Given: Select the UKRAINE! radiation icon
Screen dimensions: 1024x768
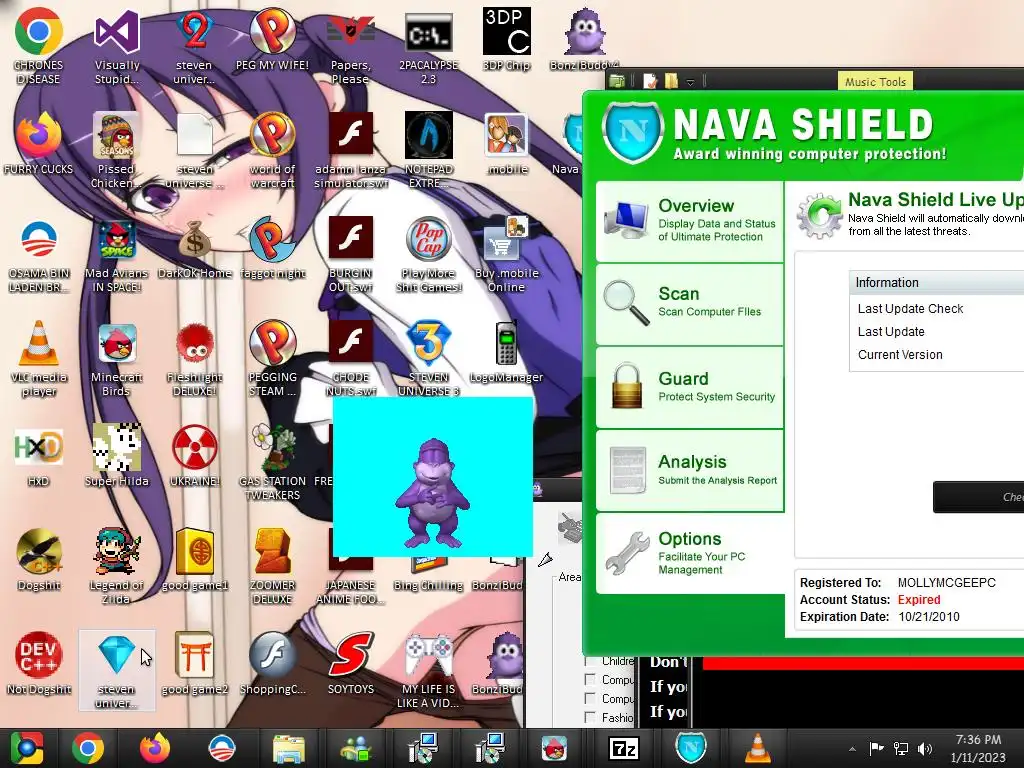Looking at the screenshot, I should click(195, 456).
